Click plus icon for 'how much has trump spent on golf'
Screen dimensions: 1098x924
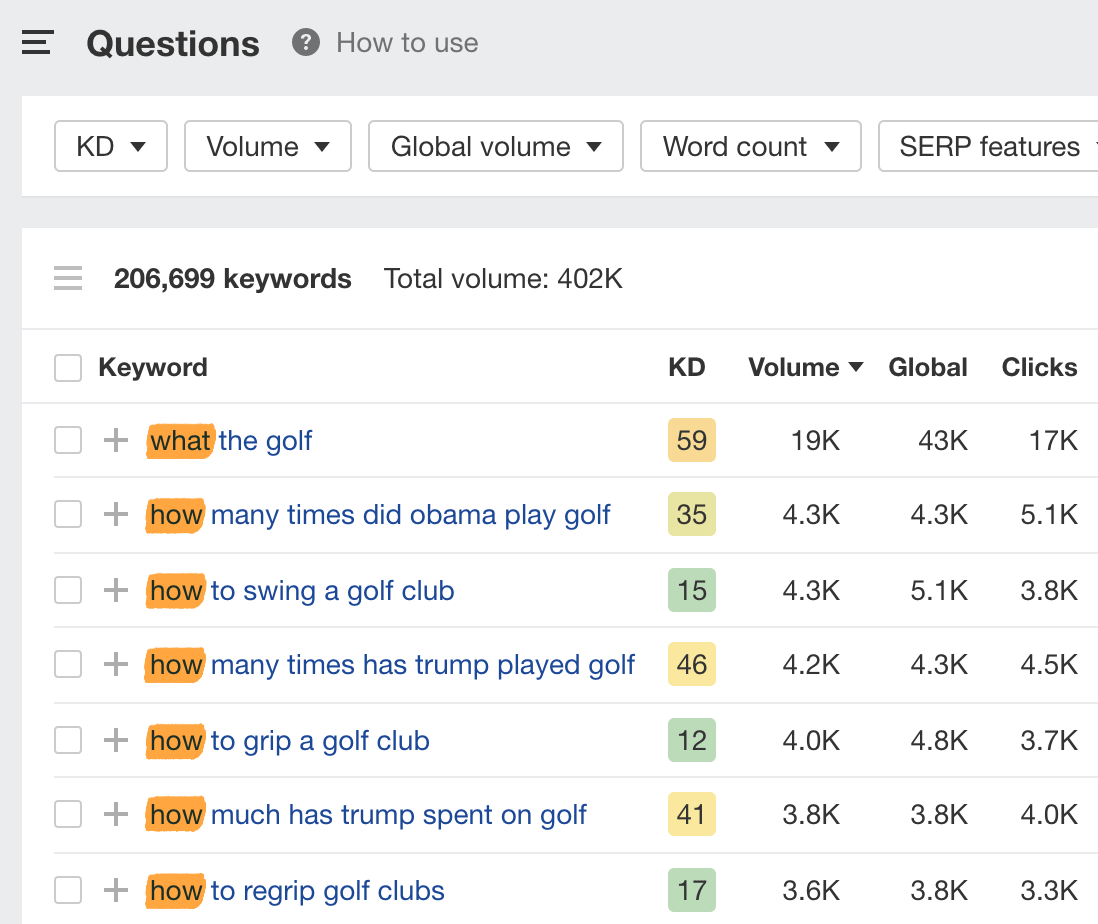pyautogui.click(x=116, y=815)
